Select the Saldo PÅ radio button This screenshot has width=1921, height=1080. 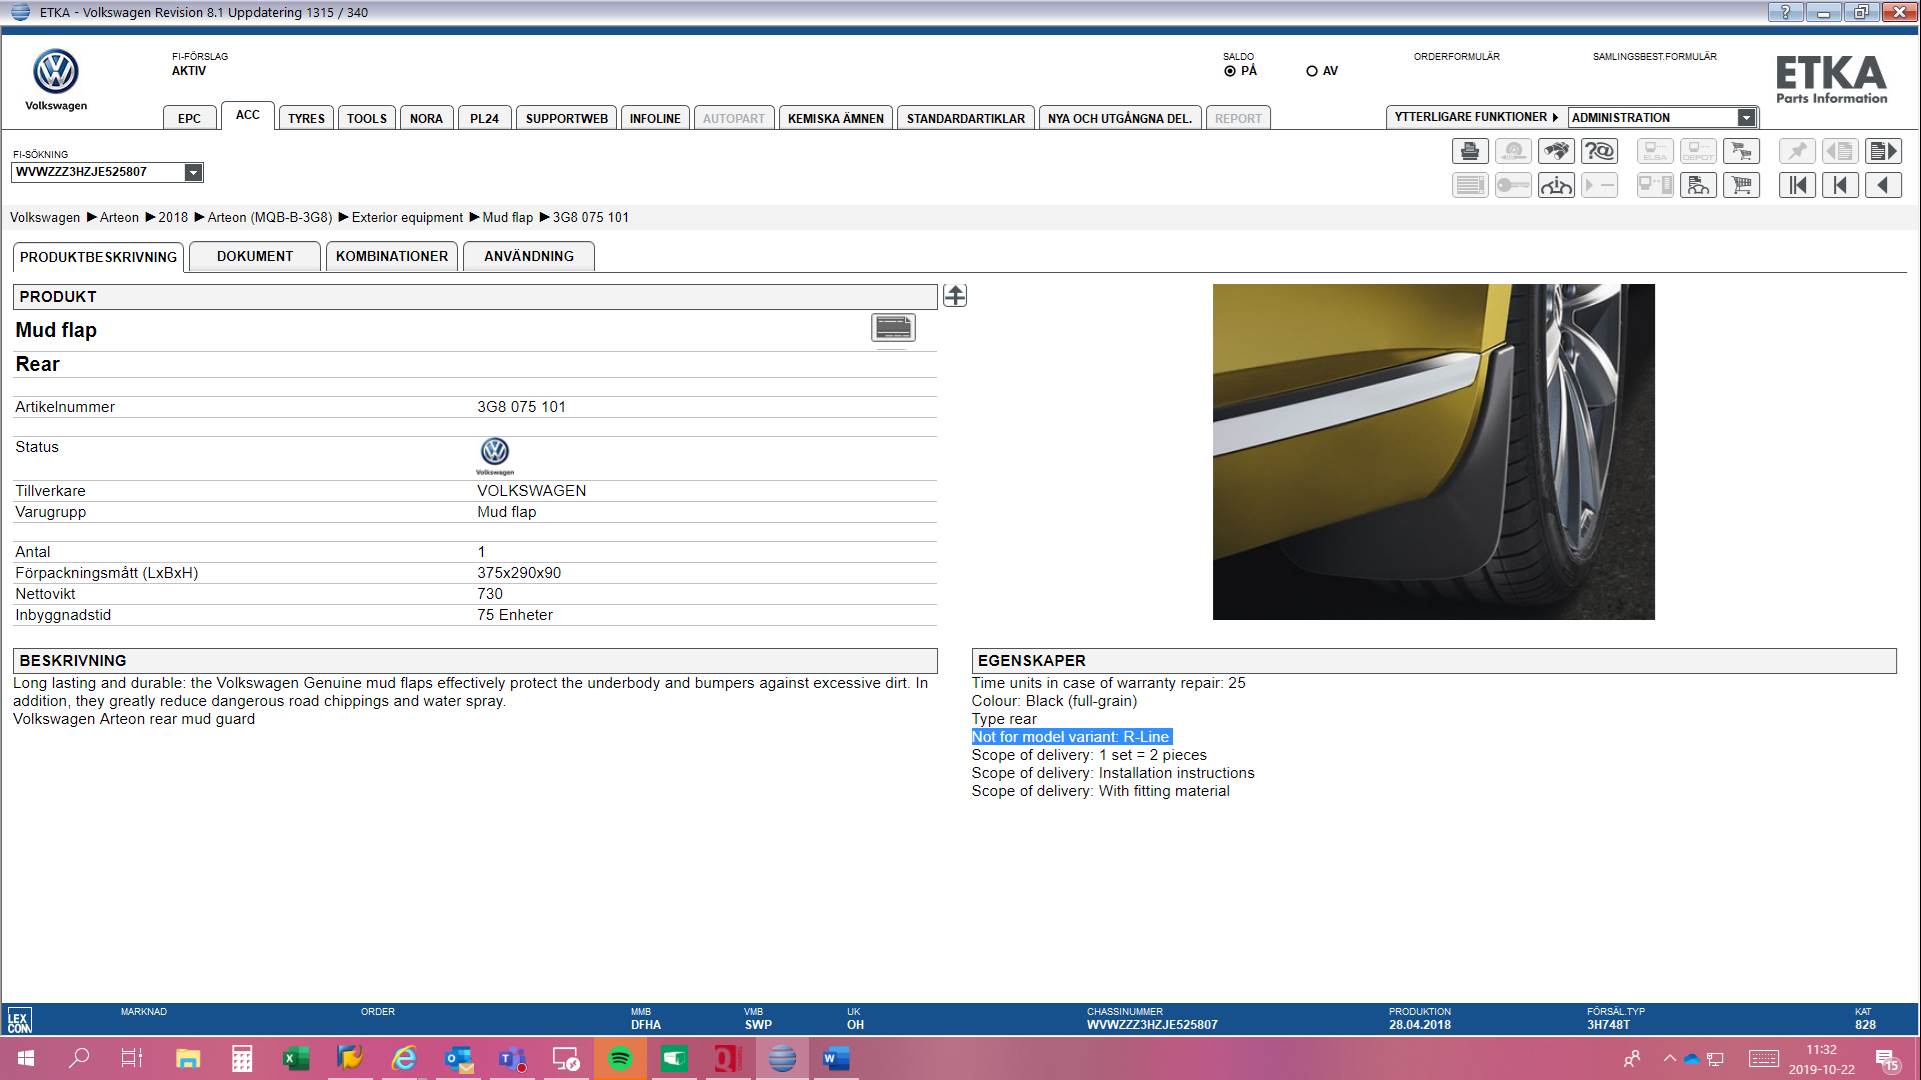[1230, 71]
